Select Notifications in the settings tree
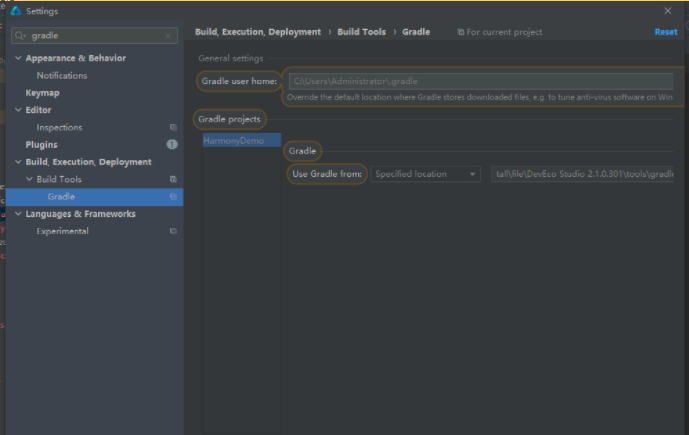The width and height of the screenshot is (689, 435). tap(62, 76)
